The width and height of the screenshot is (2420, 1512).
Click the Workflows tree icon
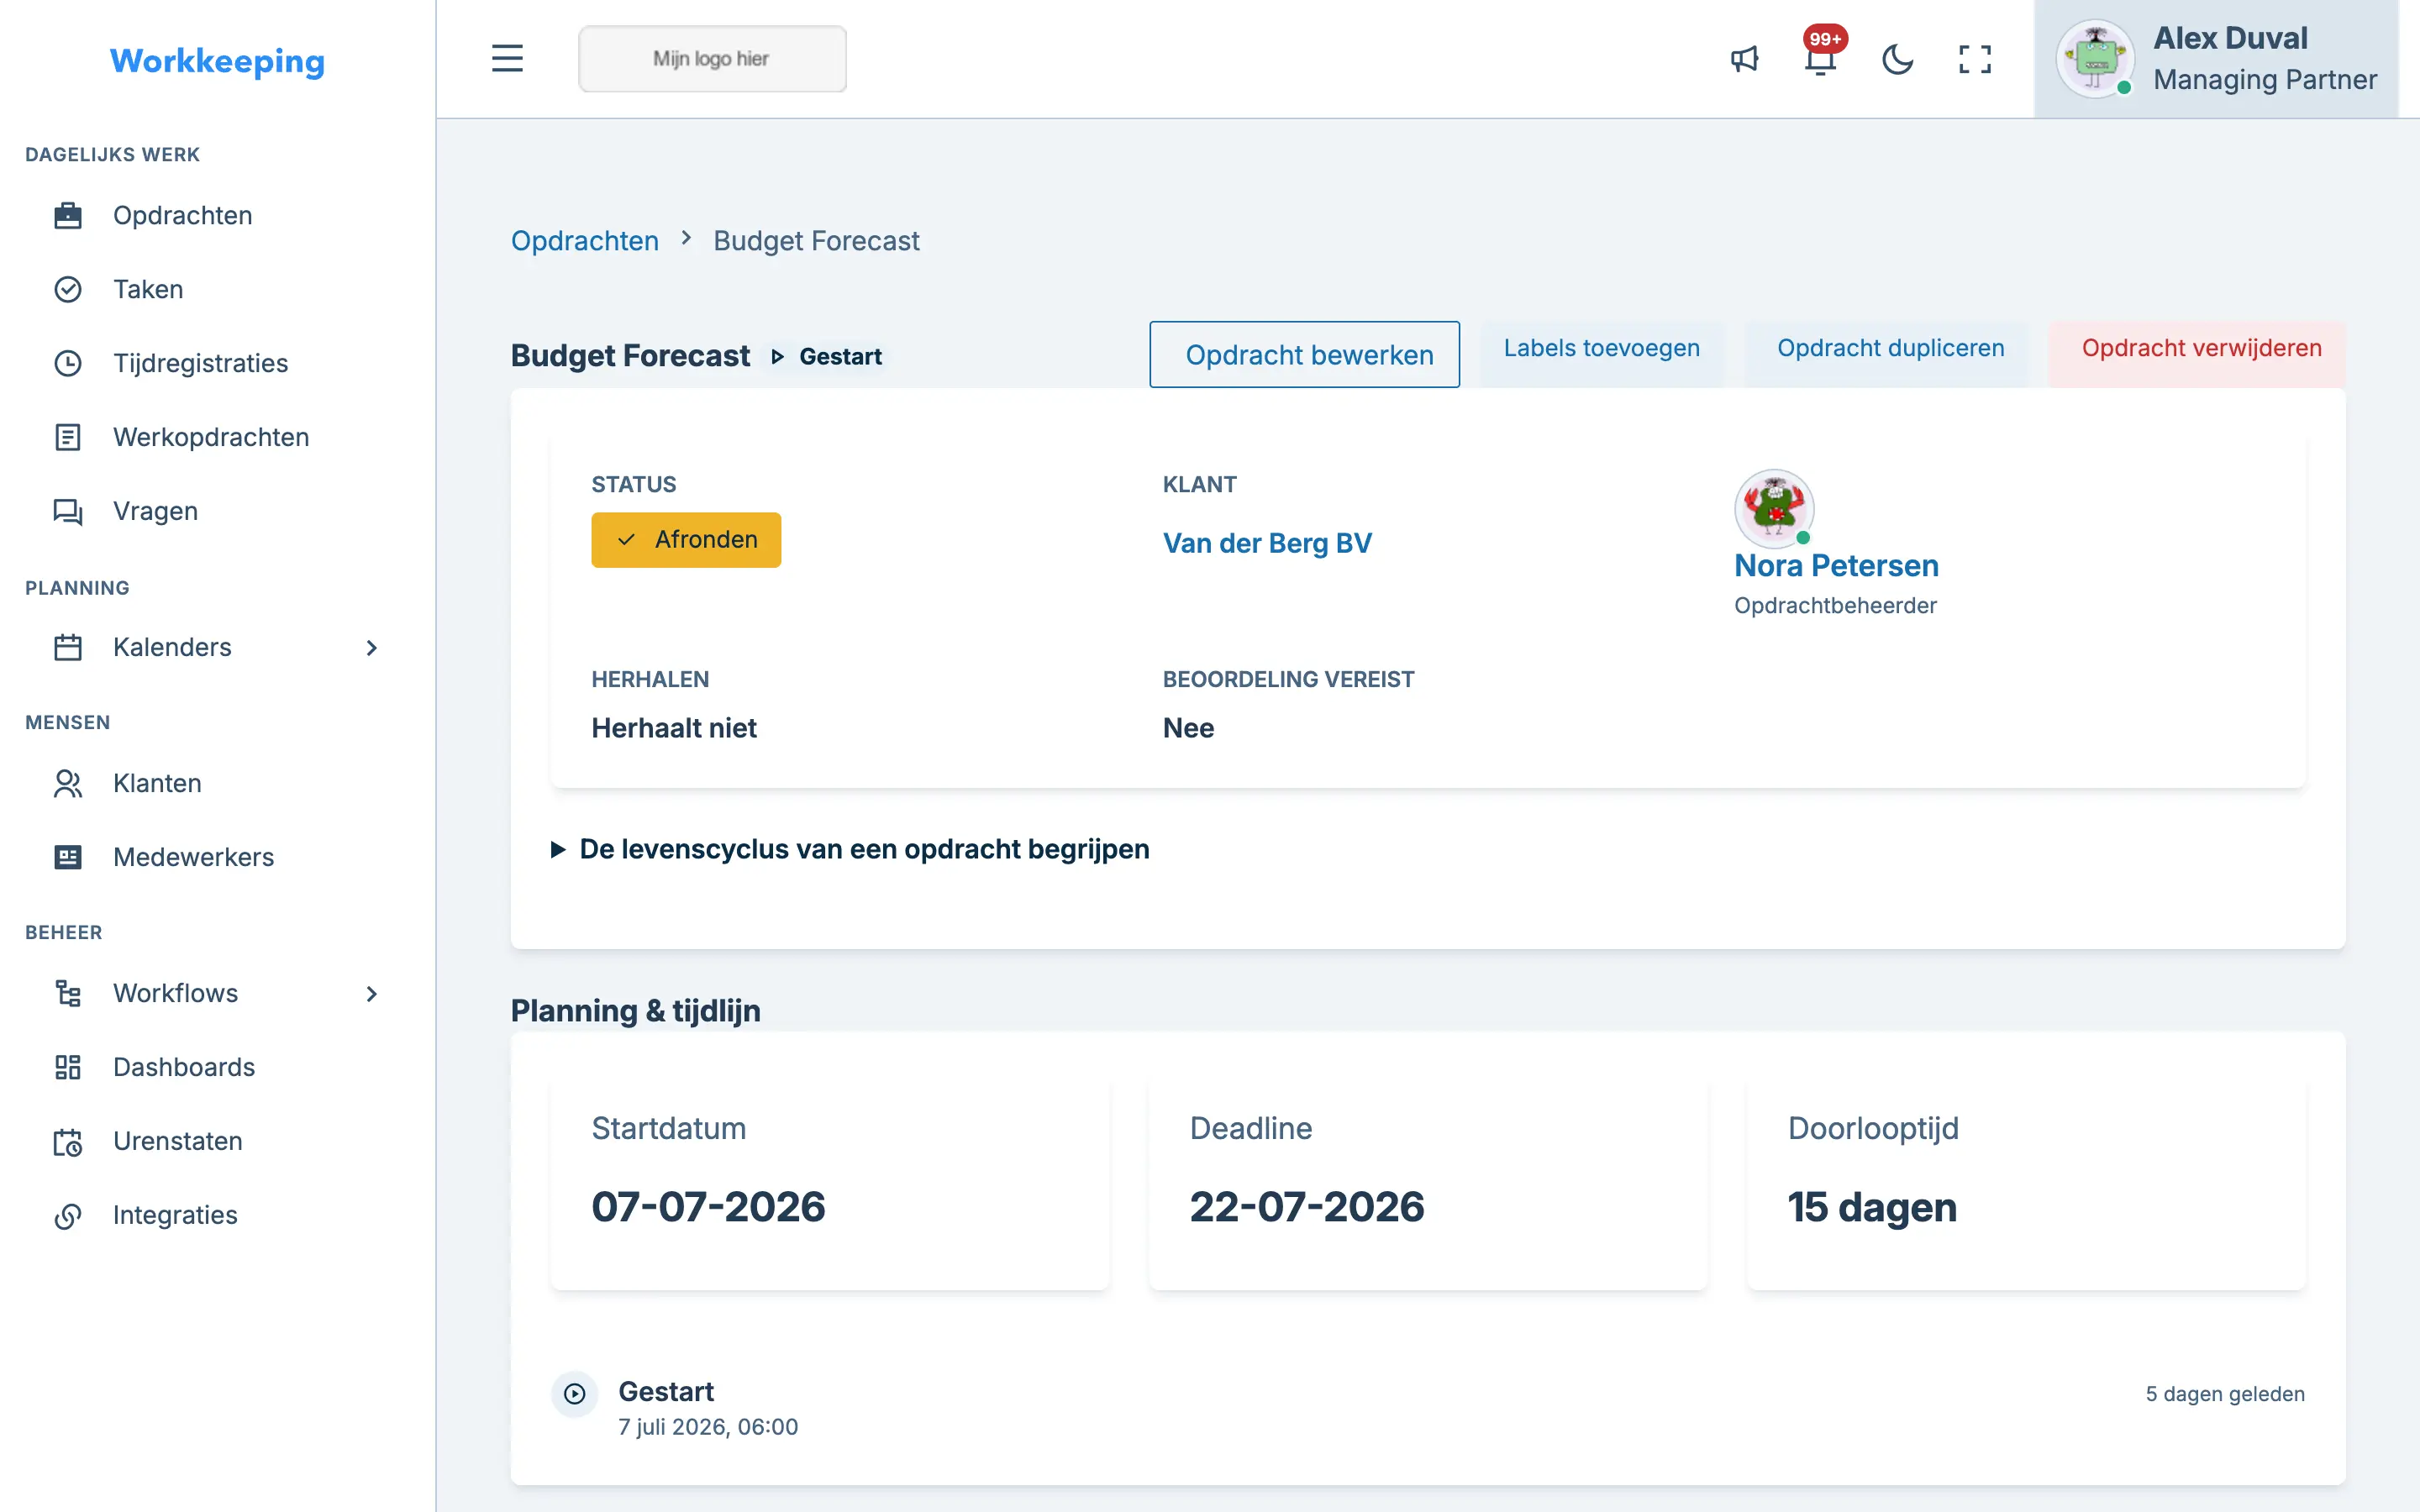[68, 993]
